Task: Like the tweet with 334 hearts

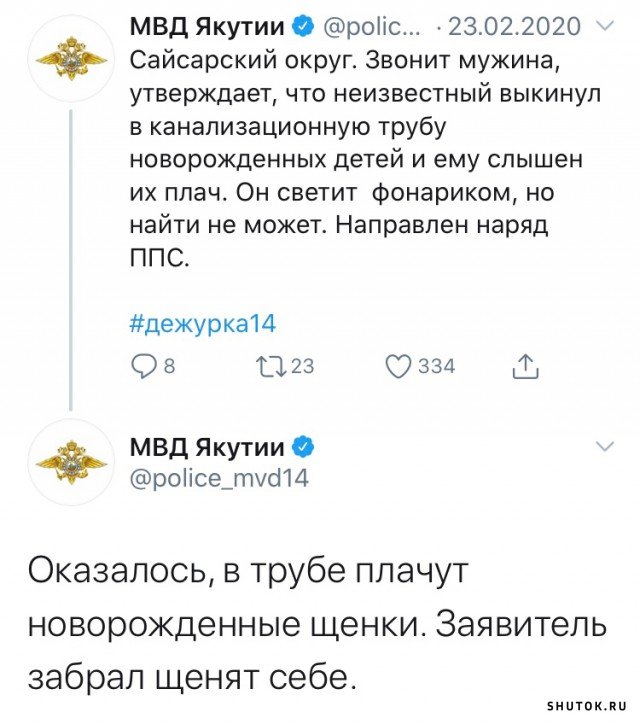Action: 398,366
